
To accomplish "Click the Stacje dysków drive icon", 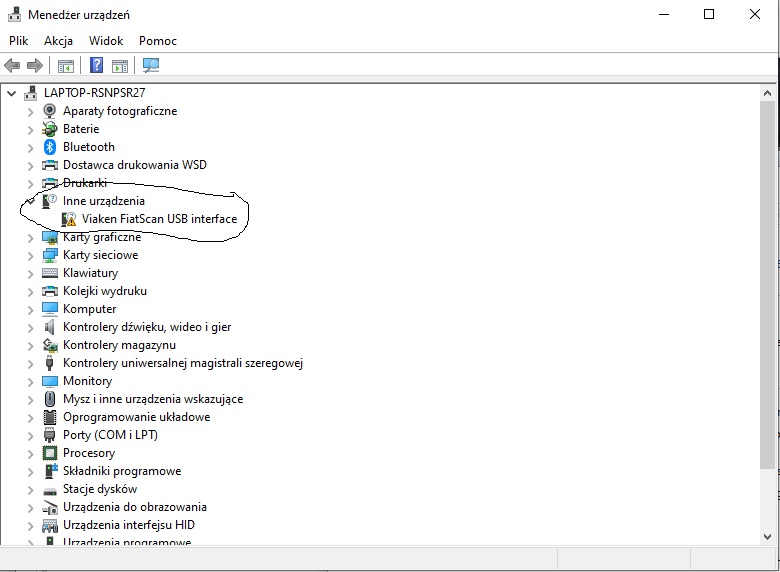I will point(50,490).
